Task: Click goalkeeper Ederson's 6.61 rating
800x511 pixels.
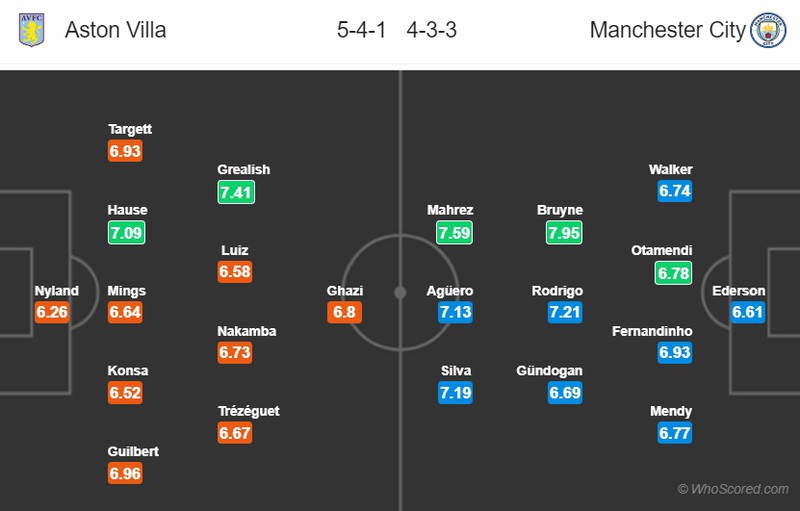Action: (748, 313)
